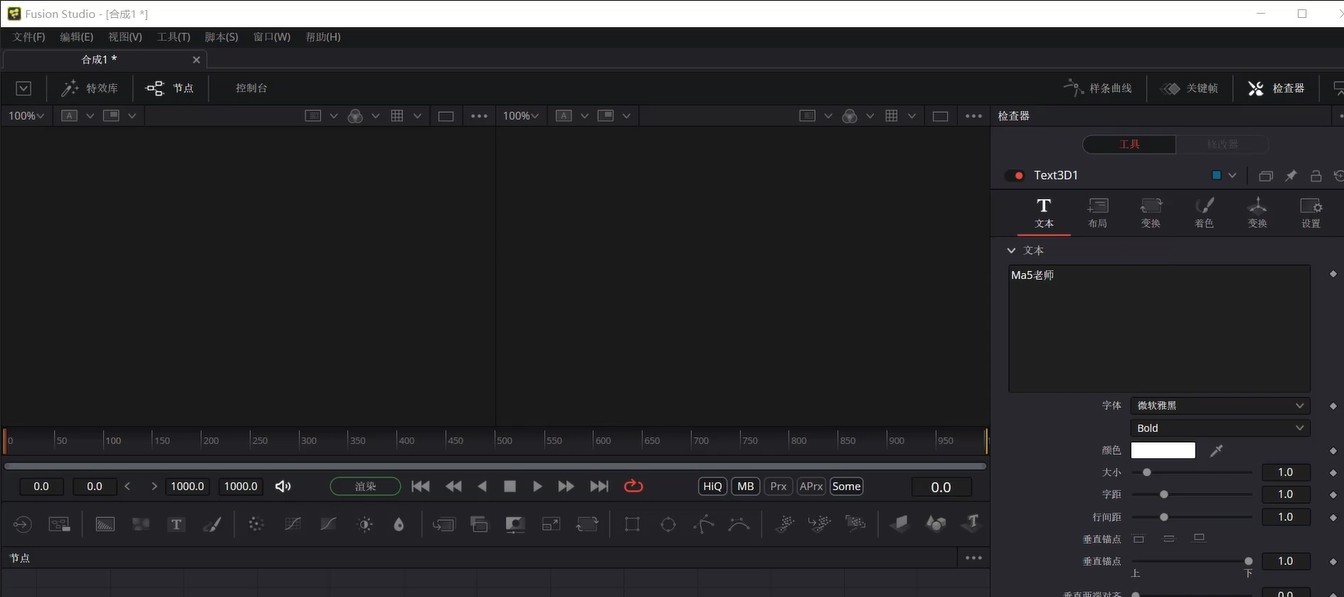Click the Loader arrow-in-circle icon in the toolbar
Image resolution: width=1344 pixels, height=597 pixels.
tap(22, 524)
